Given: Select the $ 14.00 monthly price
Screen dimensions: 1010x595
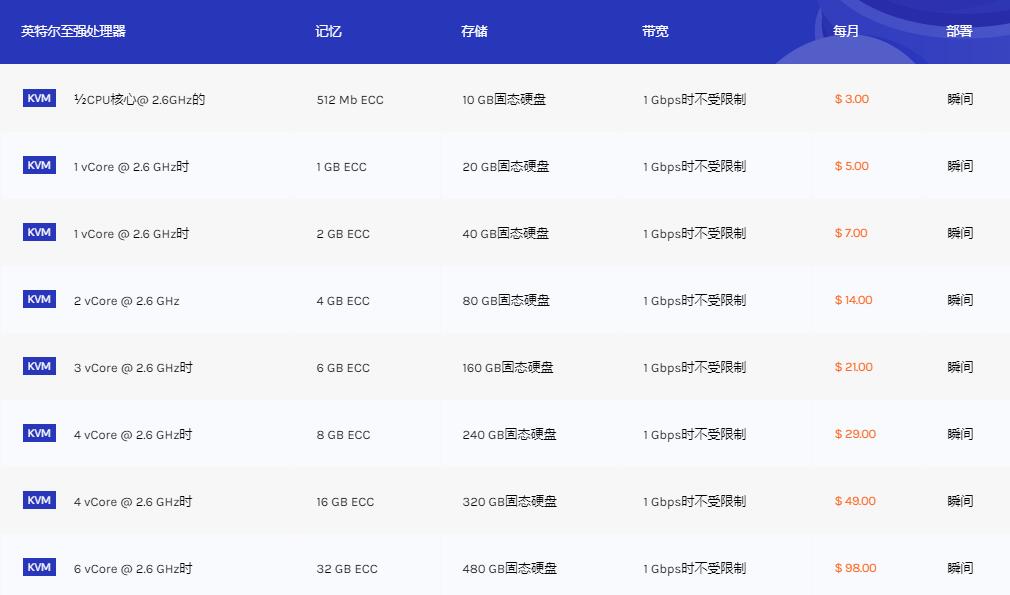Looking at the screenshot, I should (x=853, y=300).
